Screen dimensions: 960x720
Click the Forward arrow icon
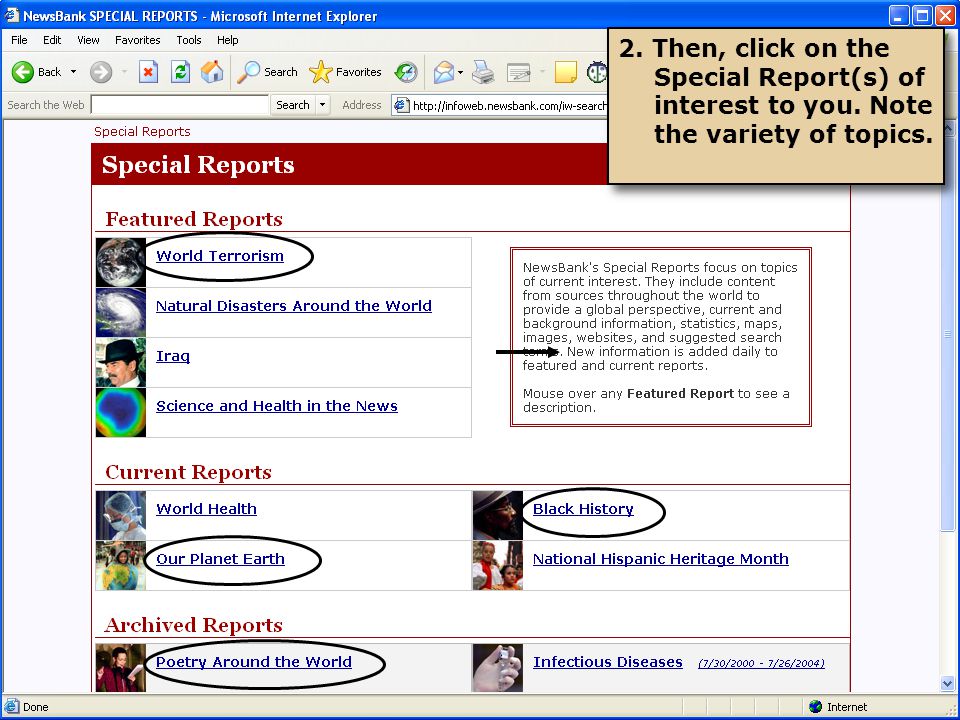tap(101, 72)
